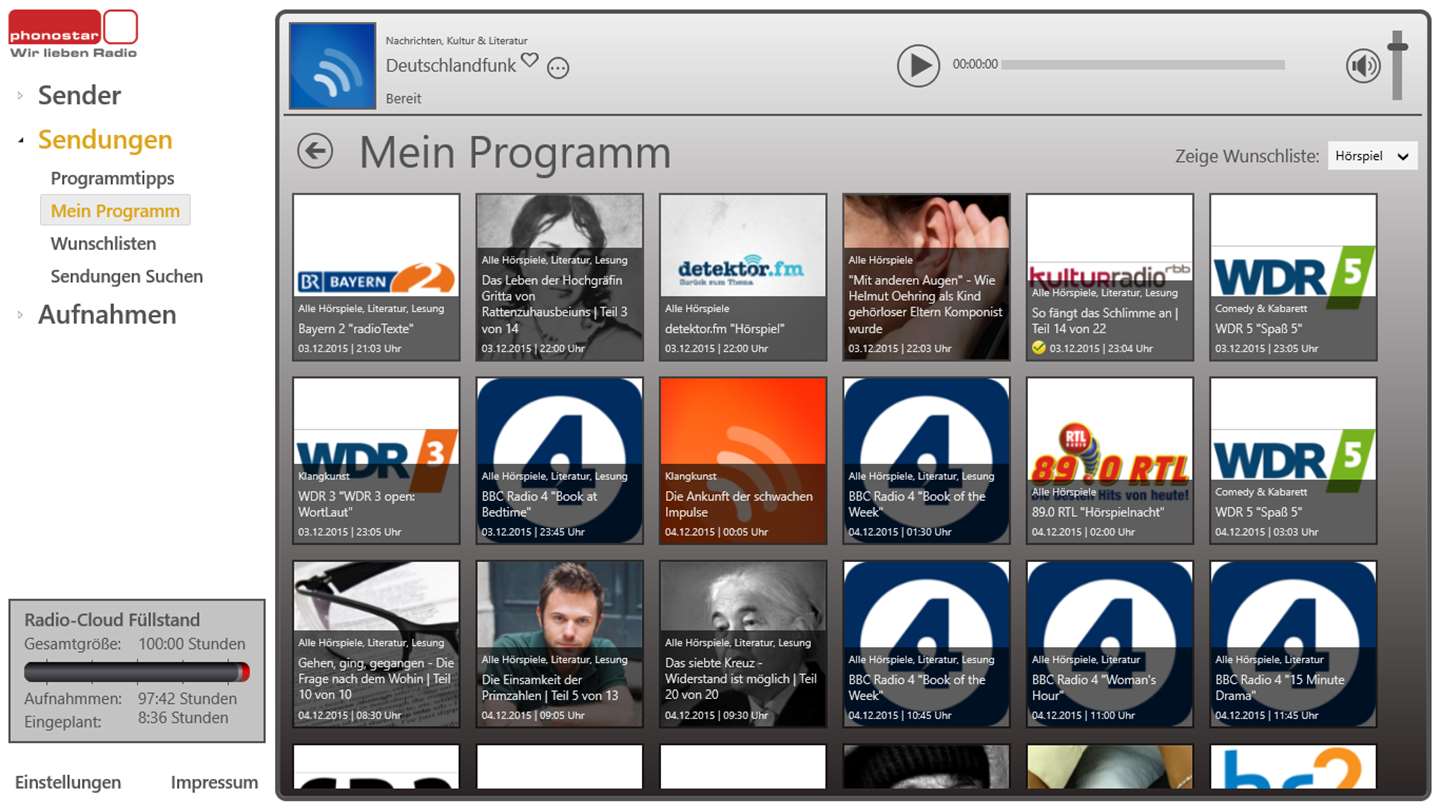
Task: Click the play button in the player bar
Action: 918,66
